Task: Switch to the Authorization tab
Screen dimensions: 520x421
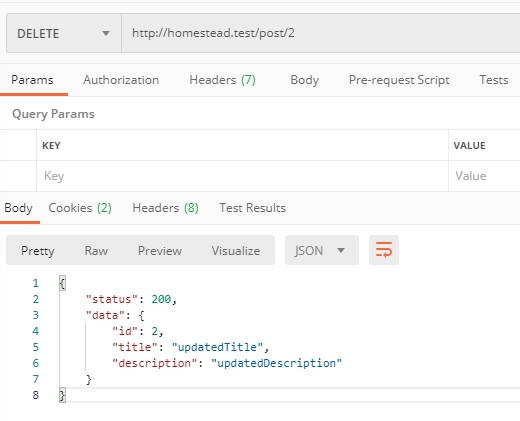Action: [121, 80]
